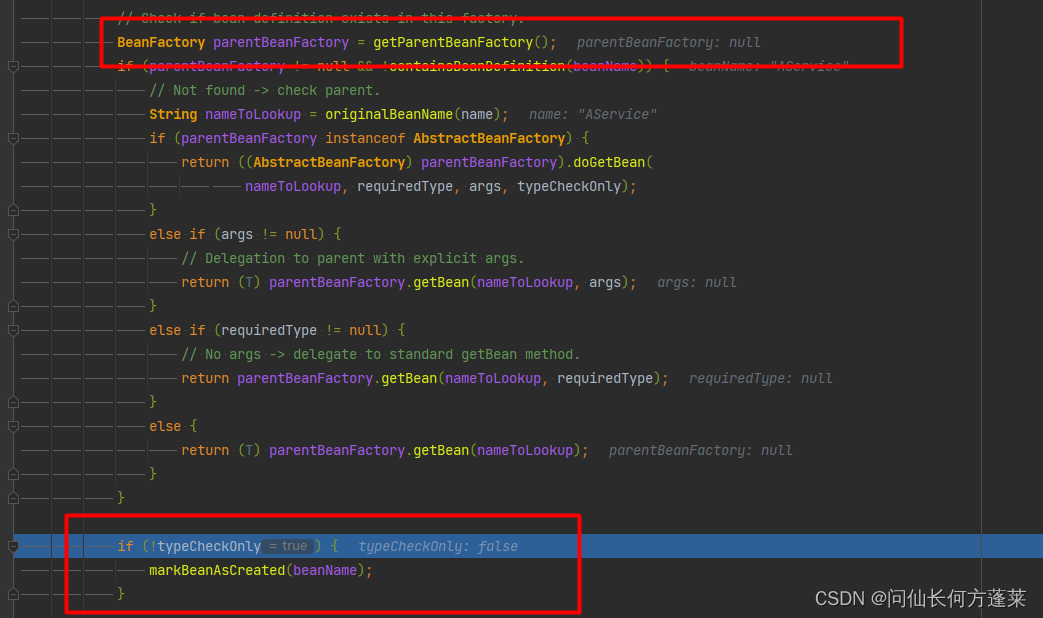Click the inline '= true' evaluation badge

[288, 546]
